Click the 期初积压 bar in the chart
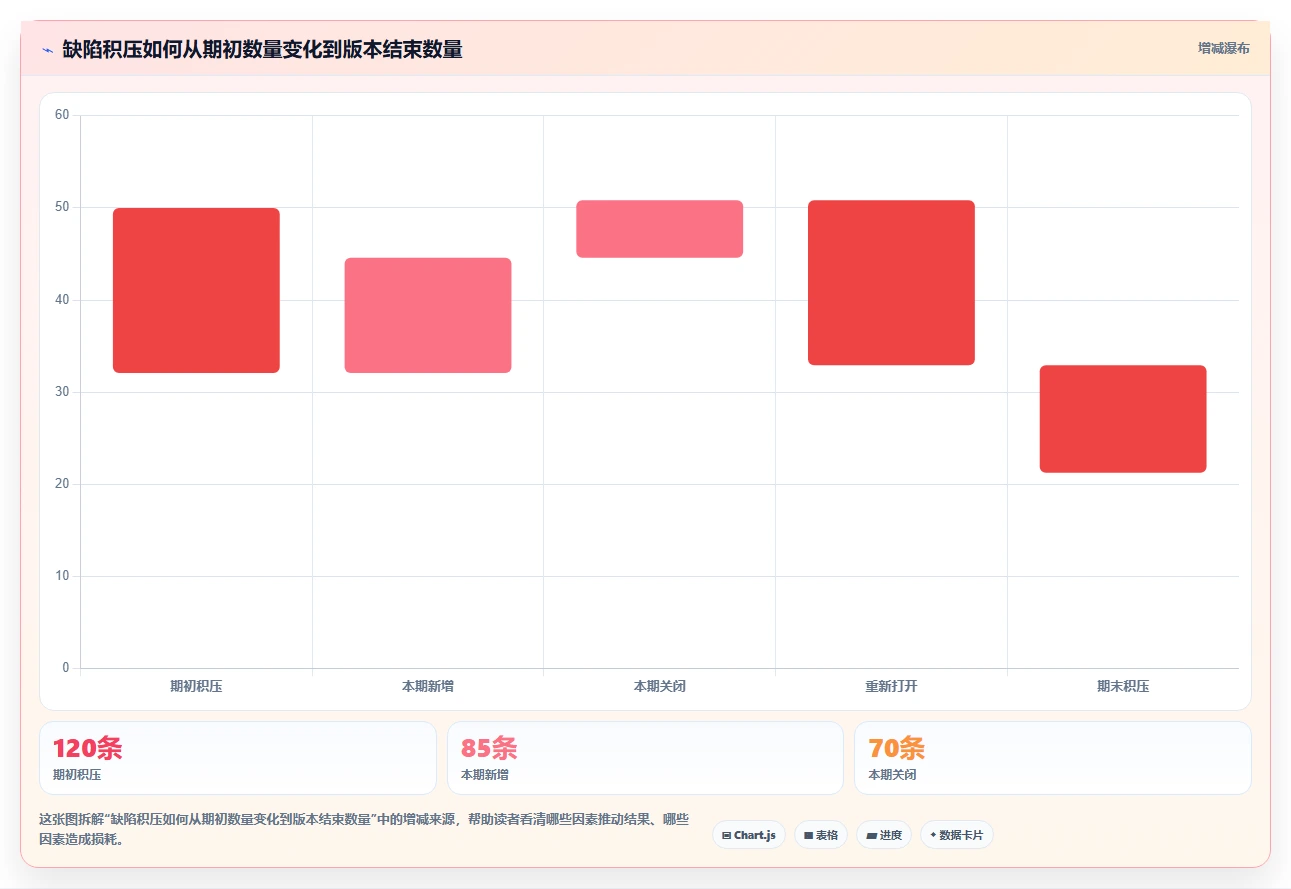 (x=196, y=290)
